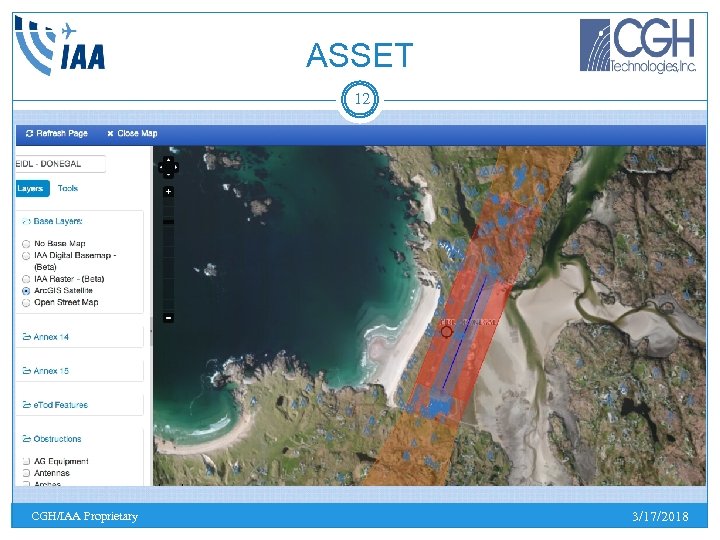Click the folder icon beside Annex 14
The height and width of the screenshot is (540, 720).
(x=27, y=337)
